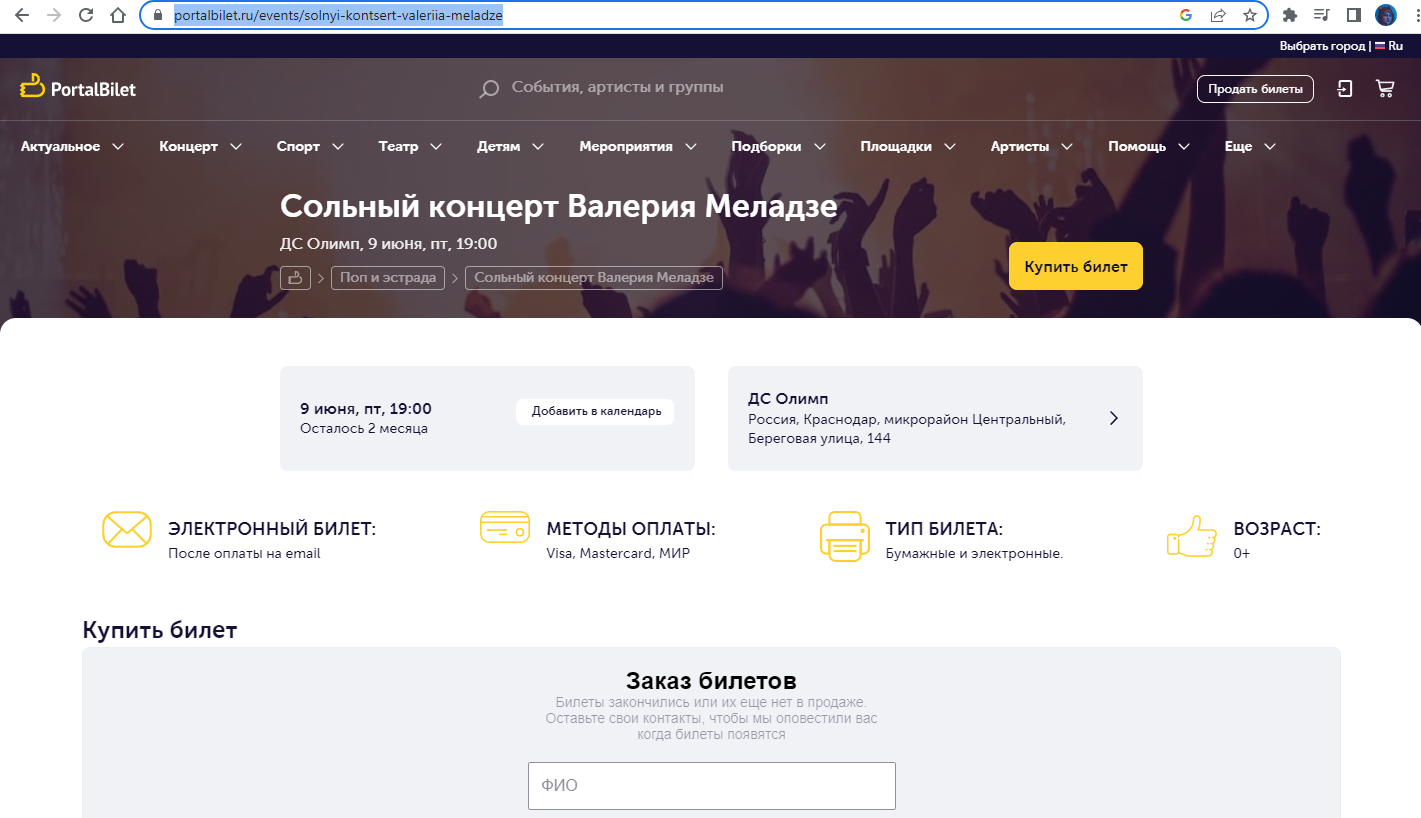Open the Еще menu
Screen dimensions: 1421x818
1251,147
